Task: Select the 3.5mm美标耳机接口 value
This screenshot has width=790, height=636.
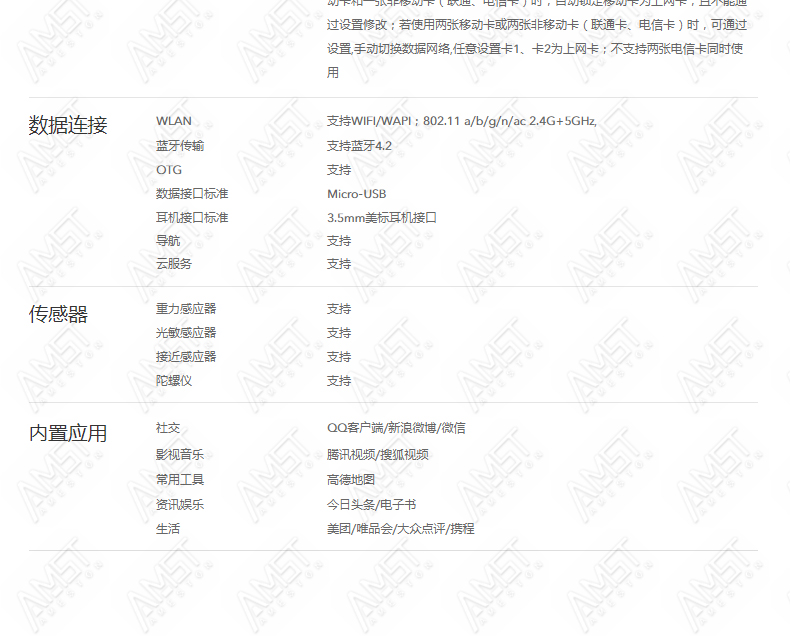Action: (382, 218)
